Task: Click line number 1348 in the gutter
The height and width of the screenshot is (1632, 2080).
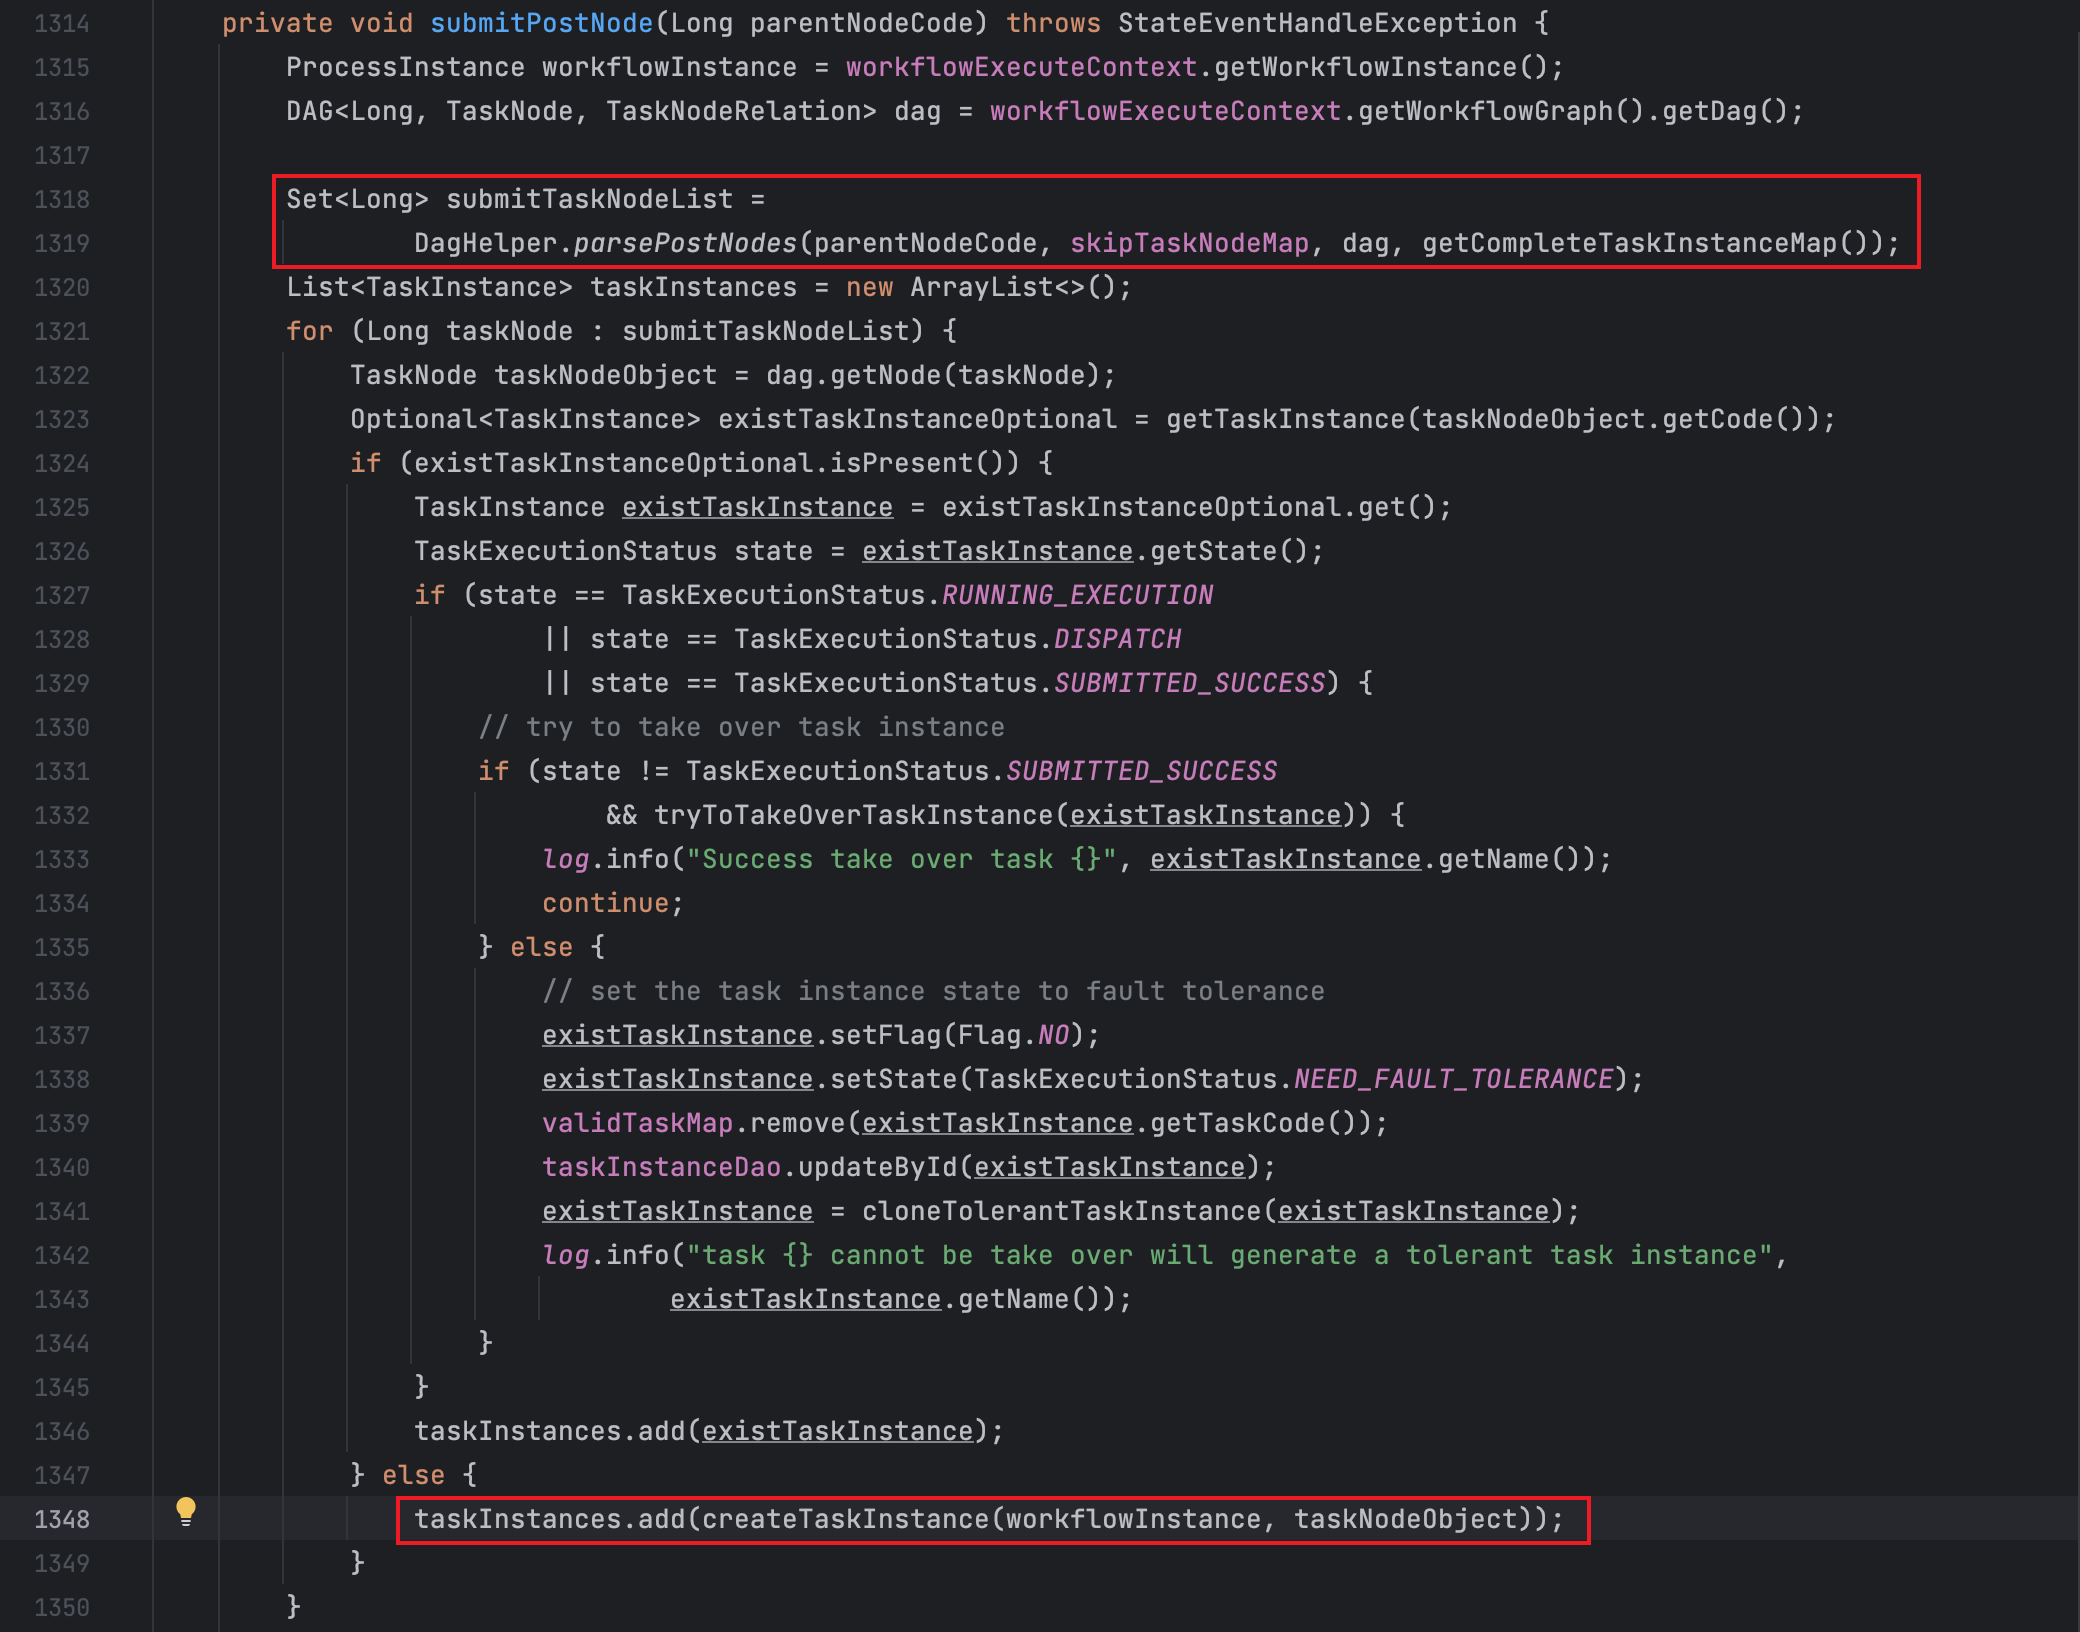Action: point(62,1519)
